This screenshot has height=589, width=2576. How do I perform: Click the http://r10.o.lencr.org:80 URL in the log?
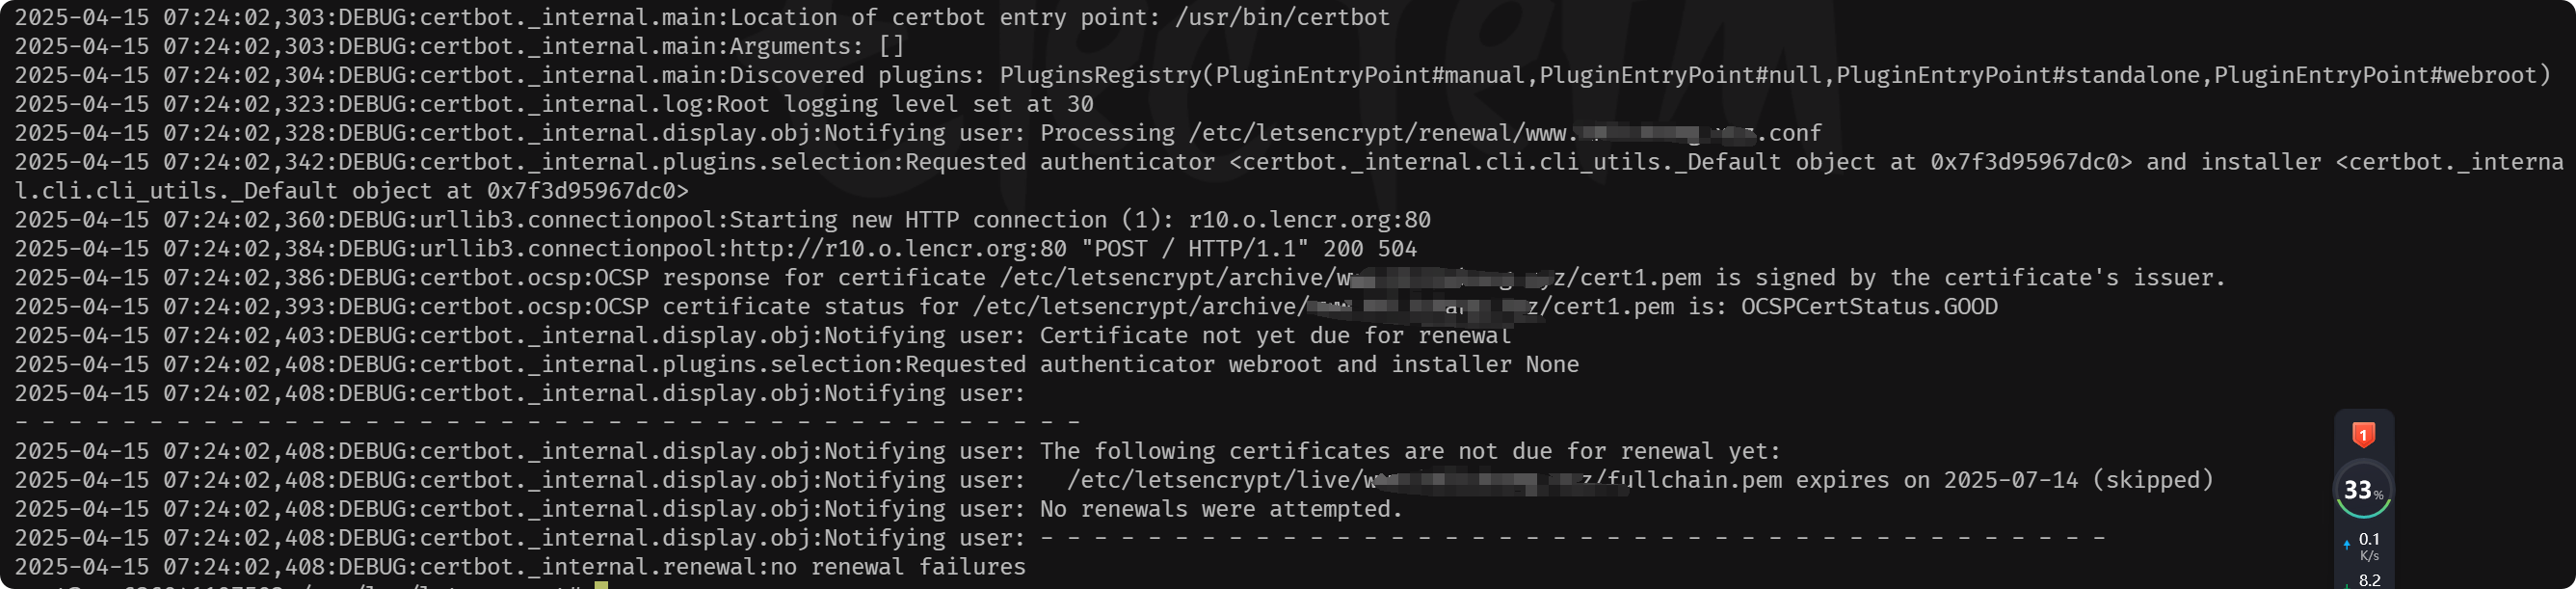898,248
